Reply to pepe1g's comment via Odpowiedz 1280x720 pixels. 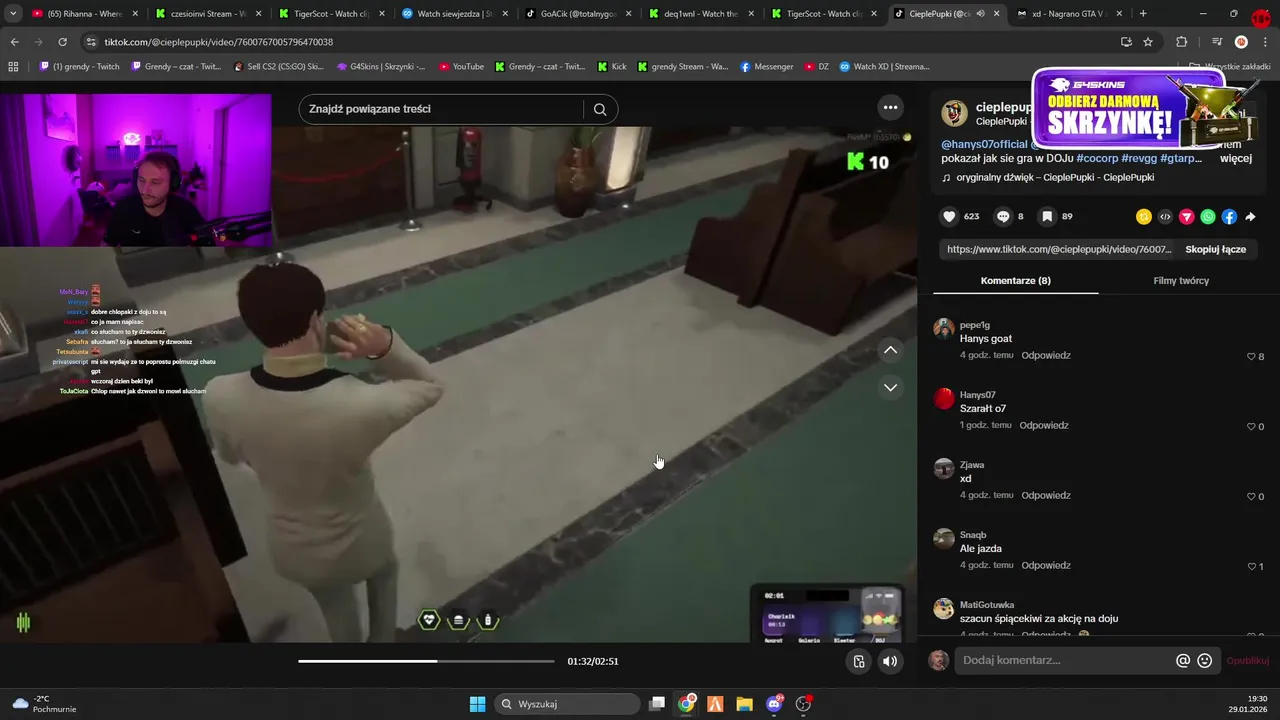(1045, 356)
